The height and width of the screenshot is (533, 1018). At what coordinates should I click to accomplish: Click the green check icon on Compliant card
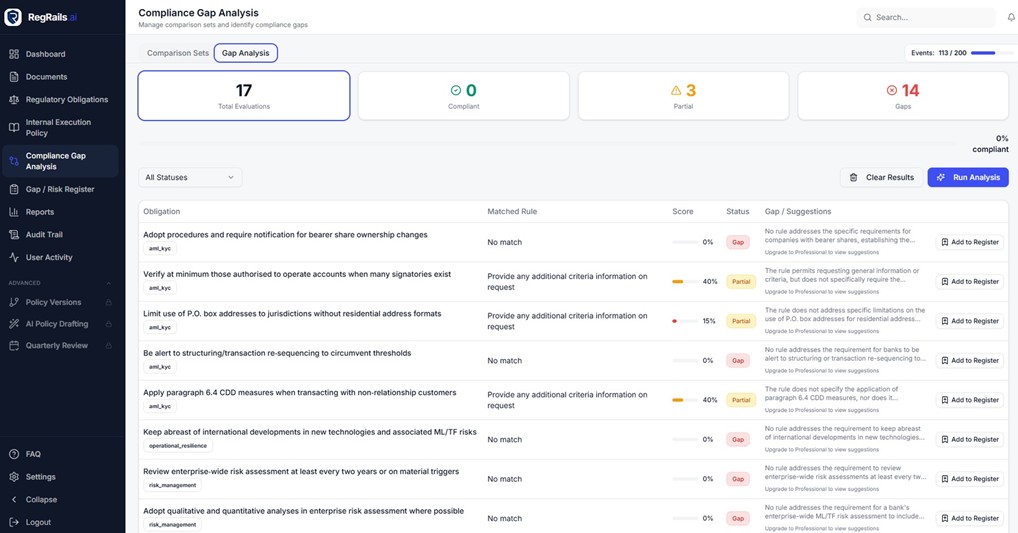tap(456, 90)
